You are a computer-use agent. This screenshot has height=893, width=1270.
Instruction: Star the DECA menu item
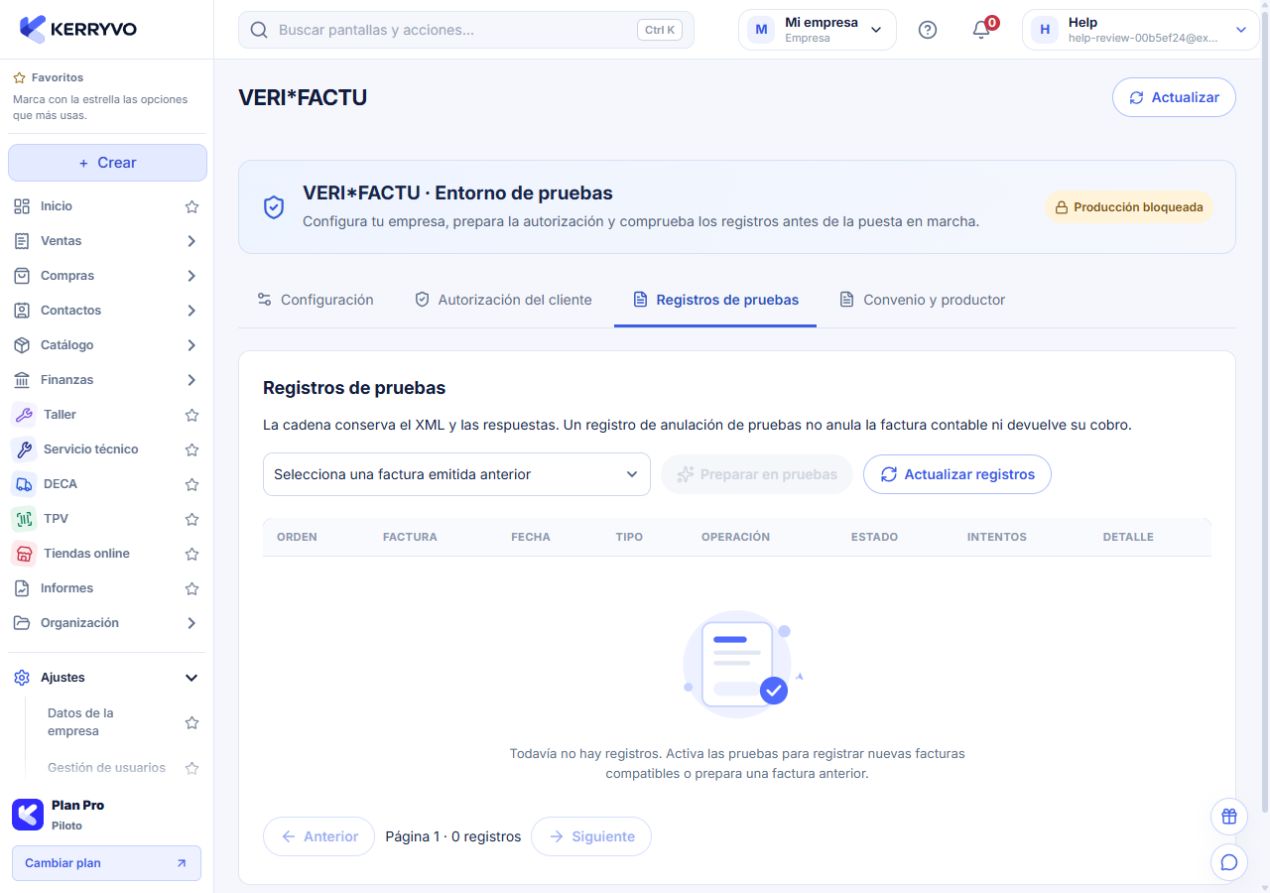pyautogui.click(x=192, y=484)
